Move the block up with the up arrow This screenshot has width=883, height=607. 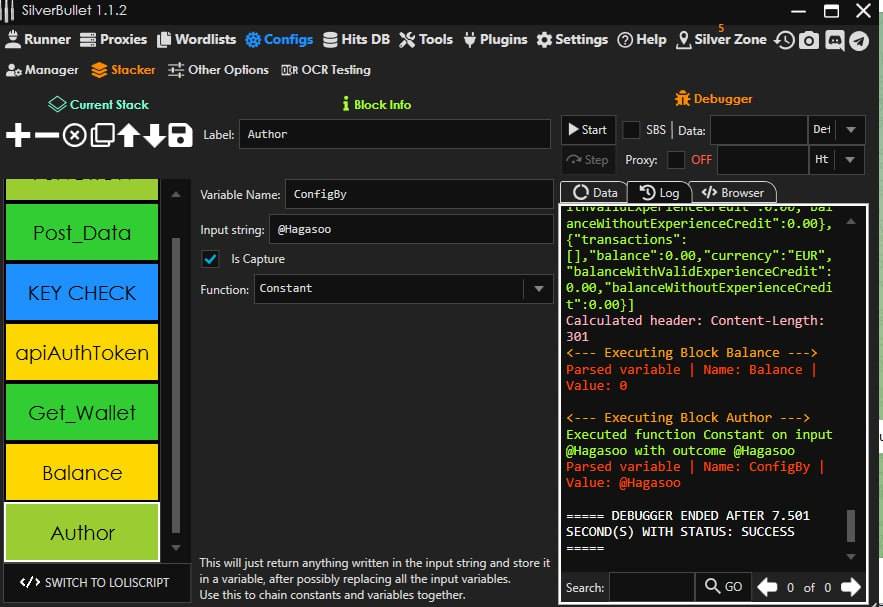point(129,136)
